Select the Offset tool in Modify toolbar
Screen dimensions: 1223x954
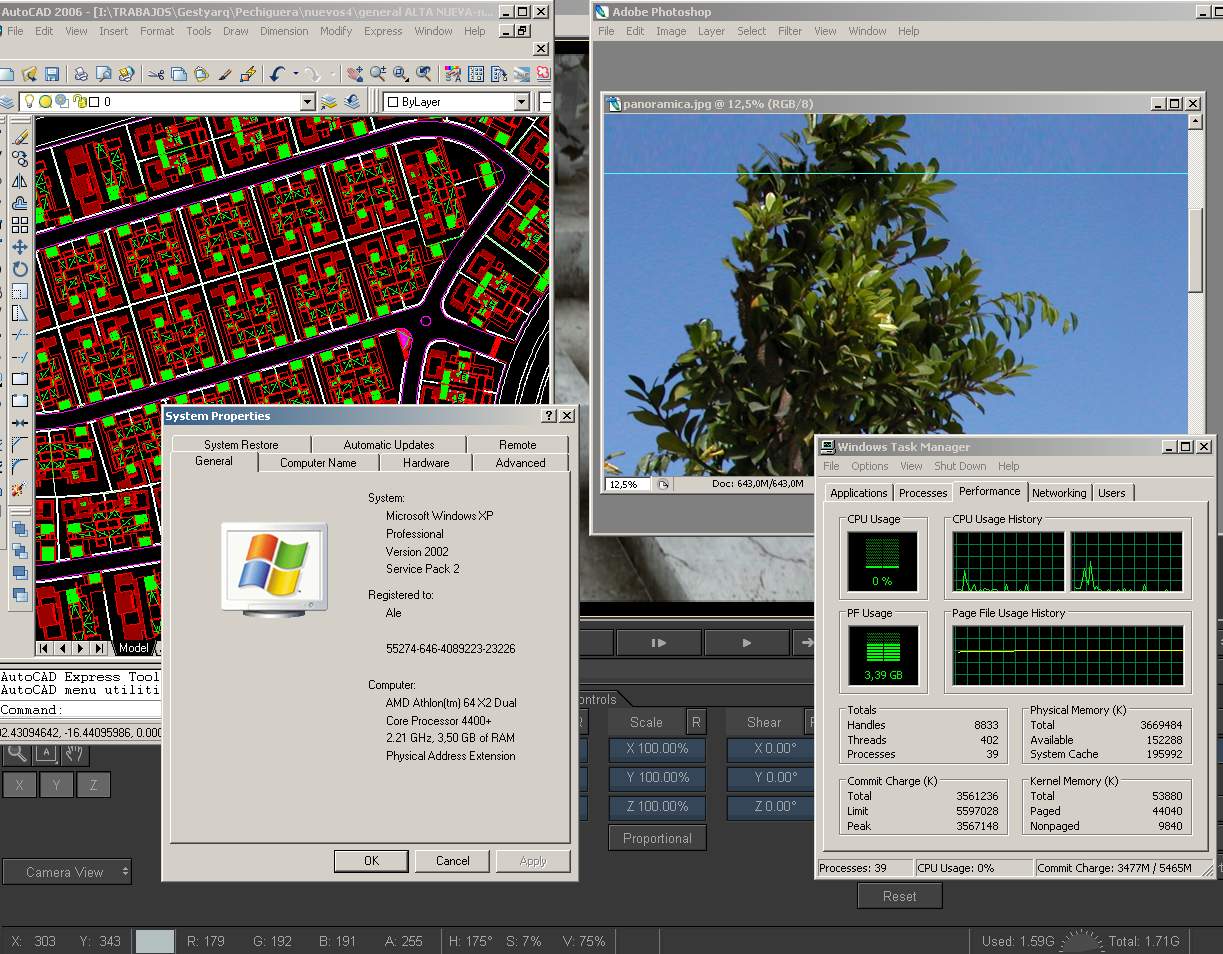click(x=19, y=203)
